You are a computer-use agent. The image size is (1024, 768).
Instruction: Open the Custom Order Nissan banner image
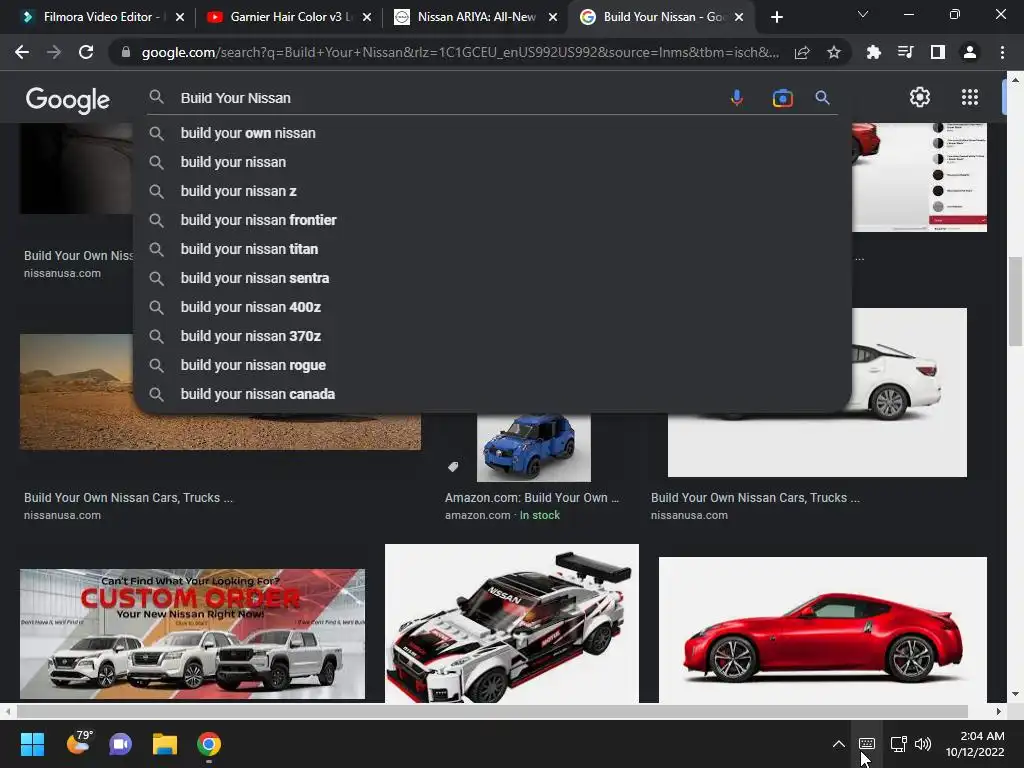point(193,633)
